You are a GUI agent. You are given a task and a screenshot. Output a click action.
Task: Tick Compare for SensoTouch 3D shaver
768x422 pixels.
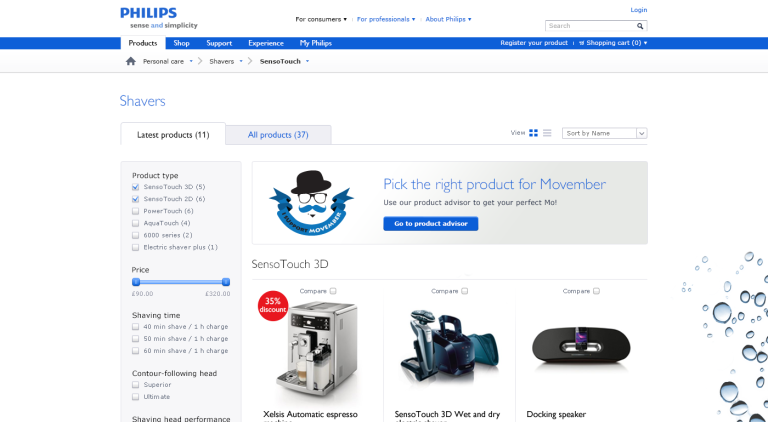coord(464,291)
